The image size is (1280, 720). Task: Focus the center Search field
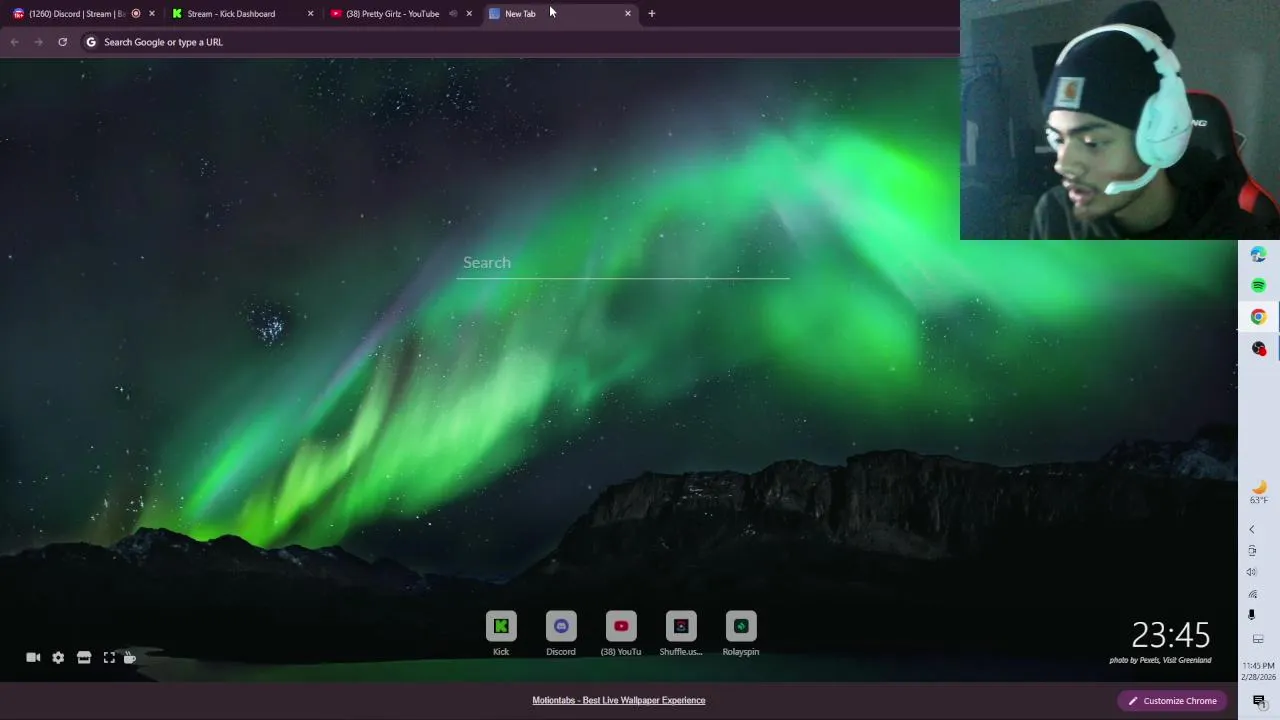coord(623,262)
